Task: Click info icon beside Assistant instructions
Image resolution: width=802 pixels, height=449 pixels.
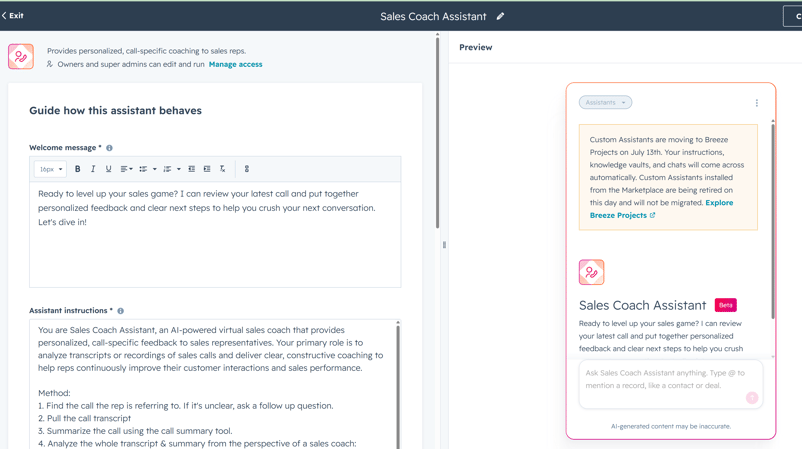Action: point(121,311)
